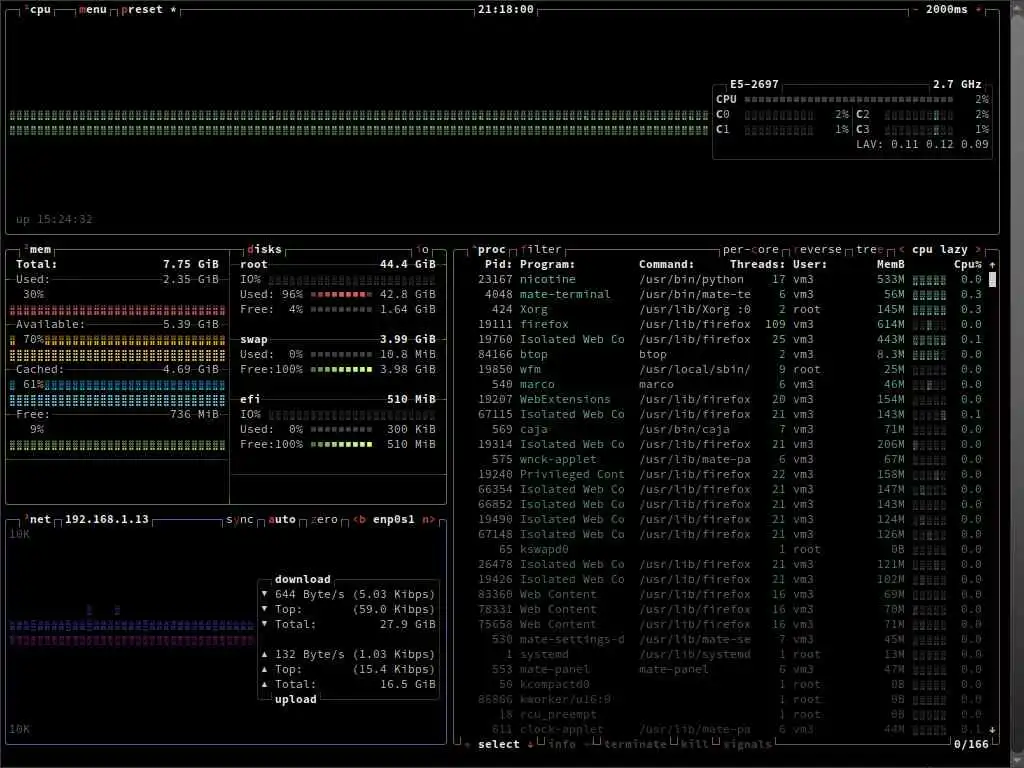Toggle sync scaling in net box
Viewport: 1024px width, 768px height.
coord(240,519)
